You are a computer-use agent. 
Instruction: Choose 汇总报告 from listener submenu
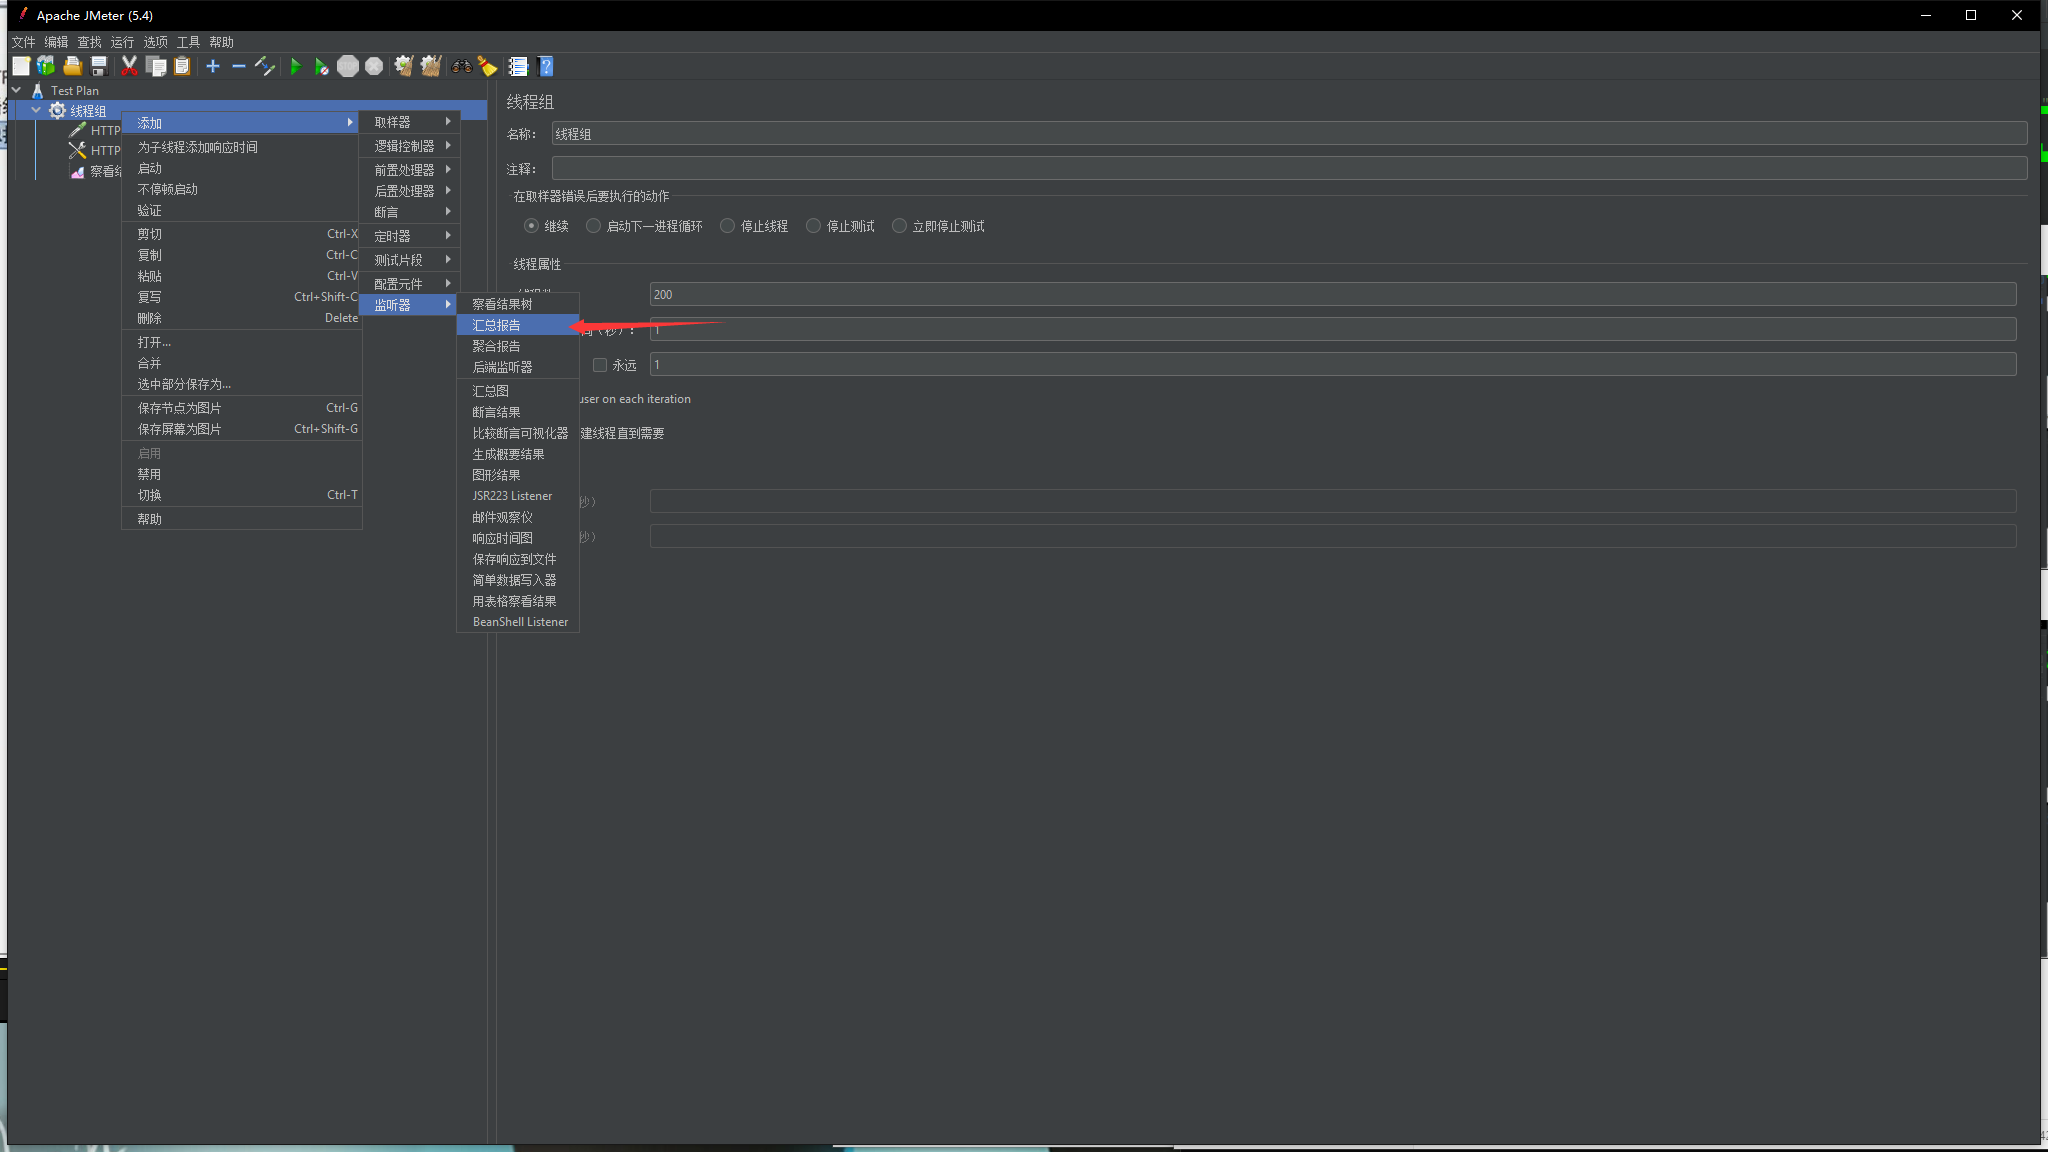pos(497,325)
